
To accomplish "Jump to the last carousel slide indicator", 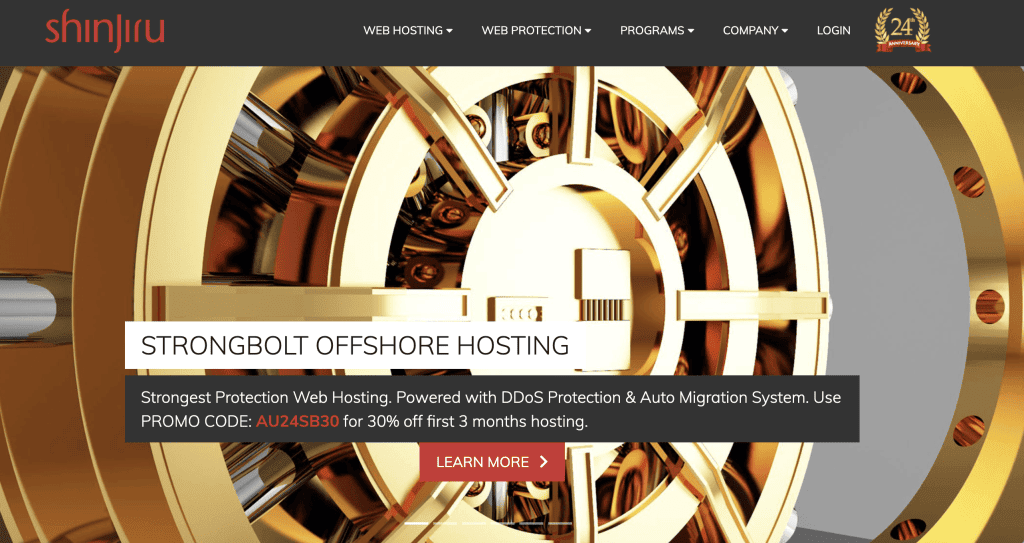I will (x=560, y=523).
